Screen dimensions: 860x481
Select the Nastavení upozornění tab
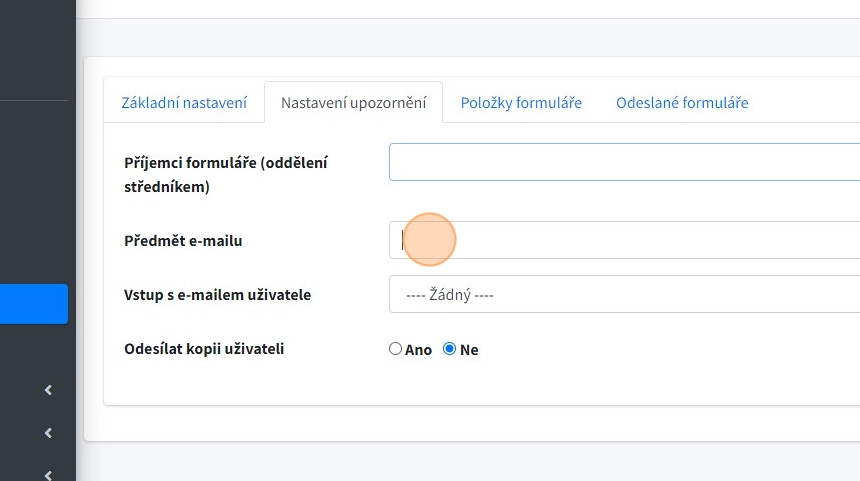tap(353, 103)
